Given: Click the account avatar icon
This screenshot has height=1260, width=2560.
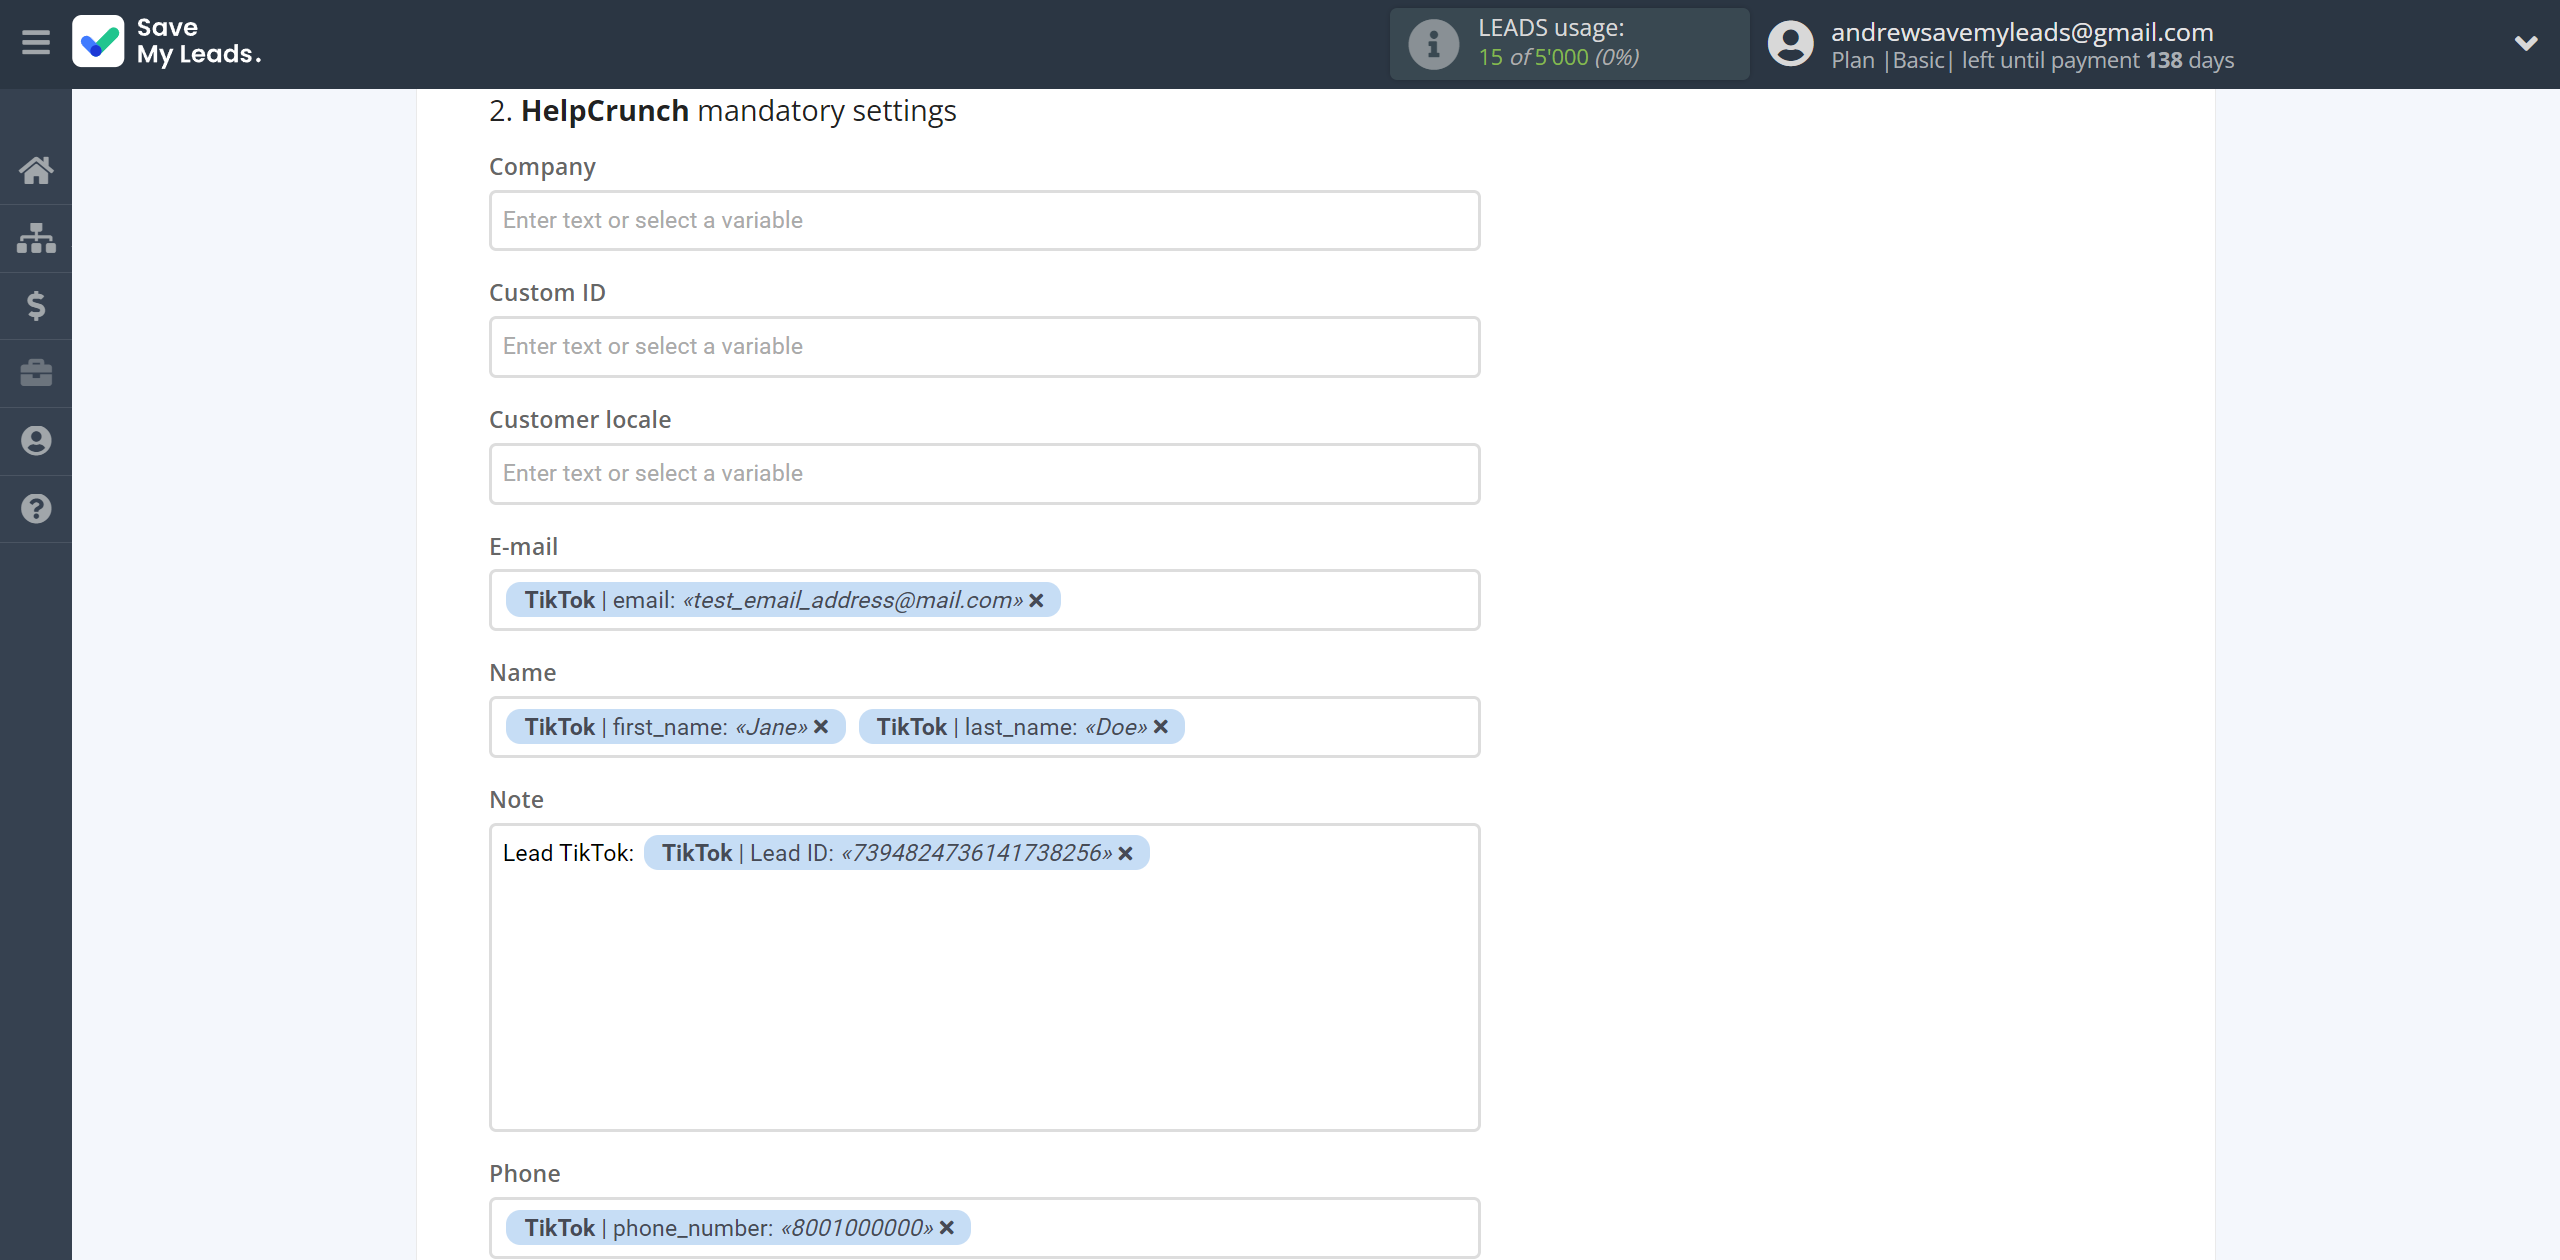Looking at the screenshot, I should point(1791,44).
